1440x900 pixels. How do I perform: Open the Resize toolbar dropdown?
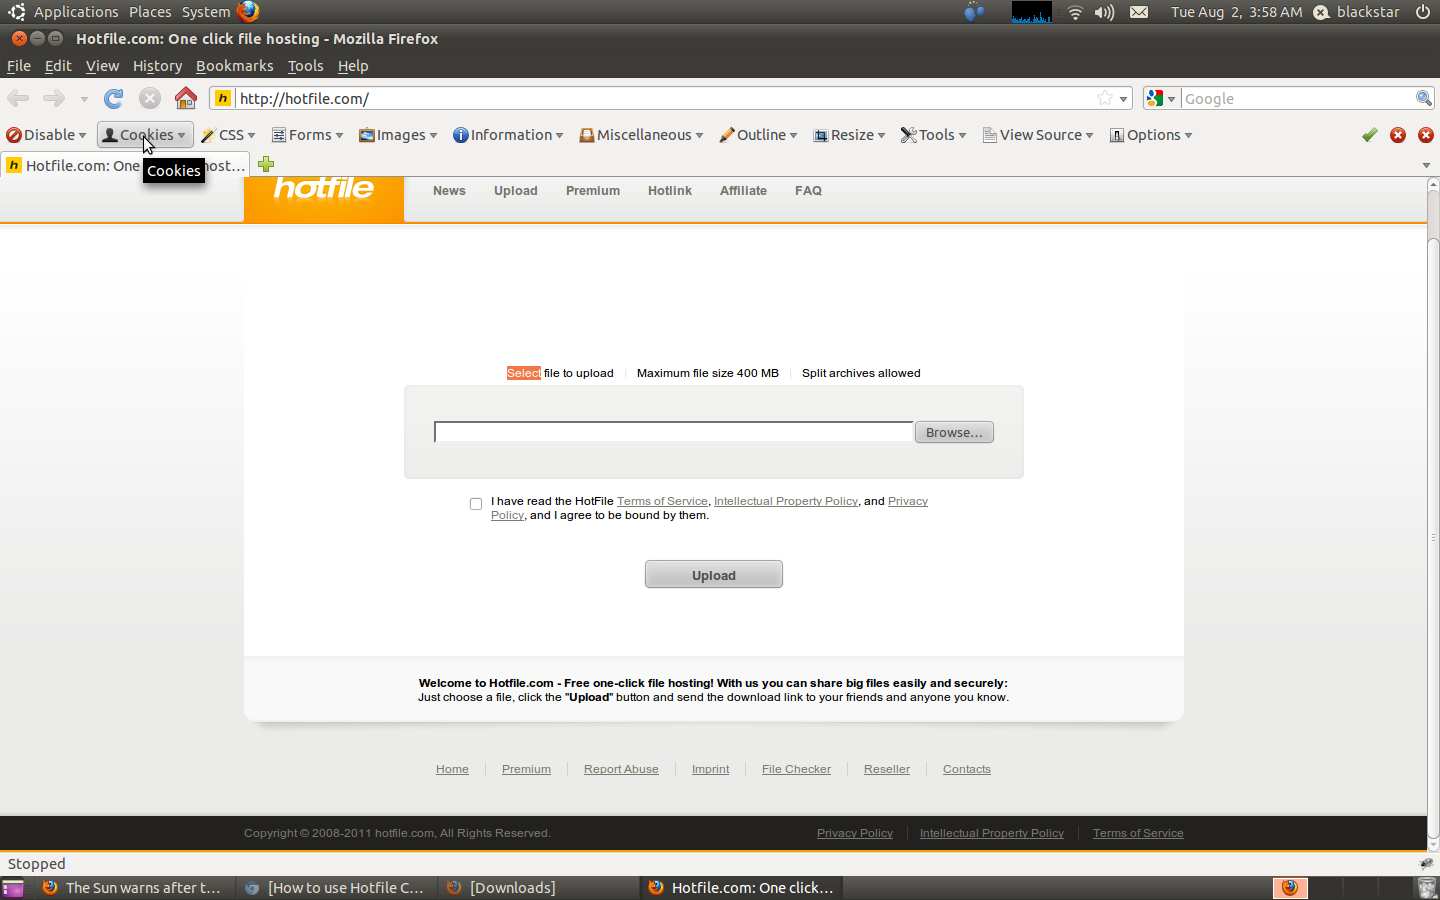(x=850, y=135)
